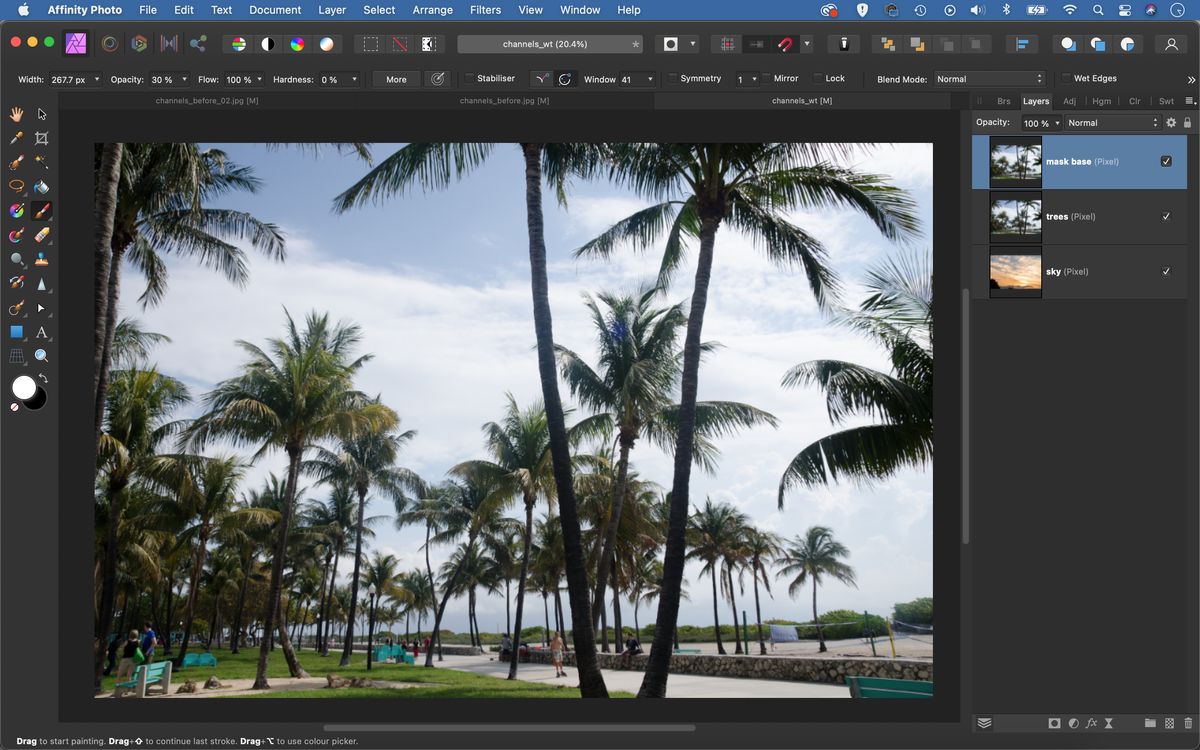Open the Blend Mode dropdown

[x=990, y=78]
